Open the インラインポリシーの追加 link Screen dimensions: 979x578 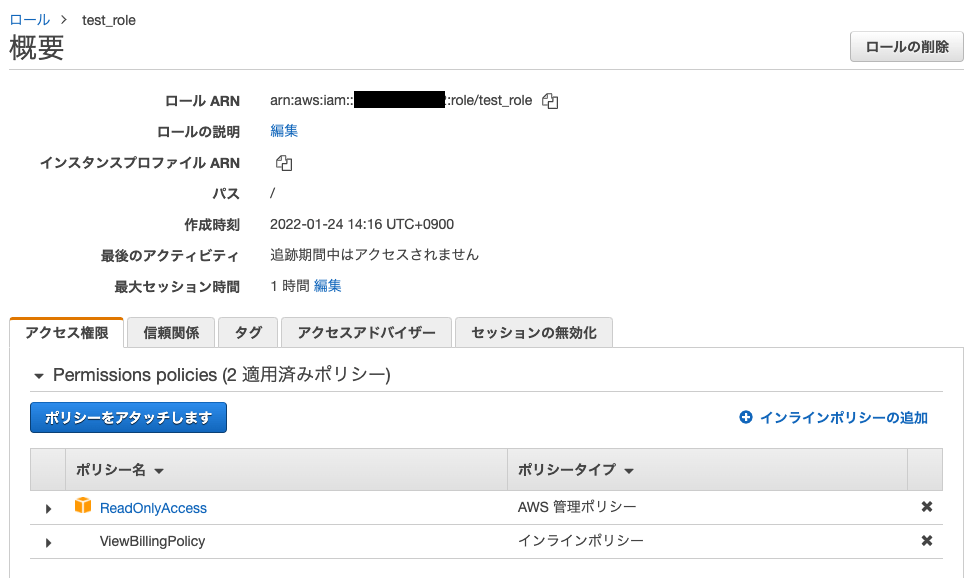tap(844, 418)
